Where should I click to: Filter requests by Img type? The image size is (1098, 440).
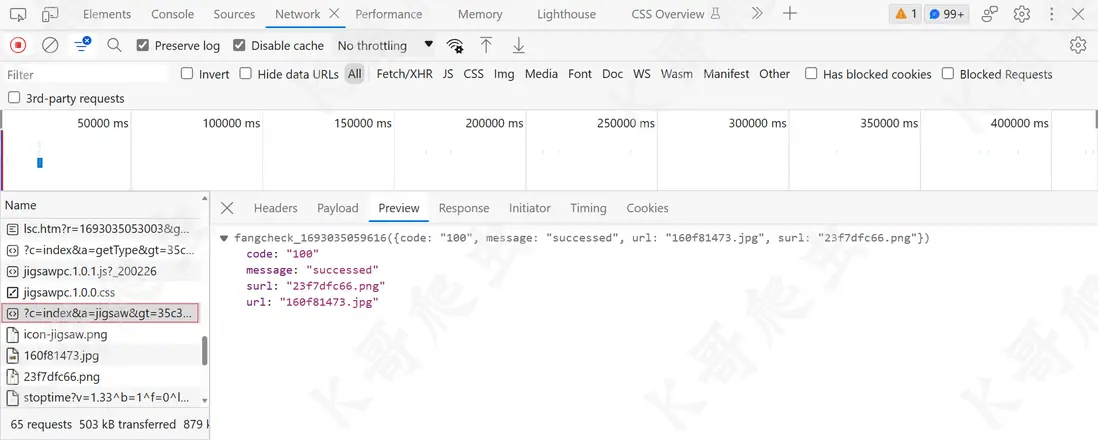(504, 74)
